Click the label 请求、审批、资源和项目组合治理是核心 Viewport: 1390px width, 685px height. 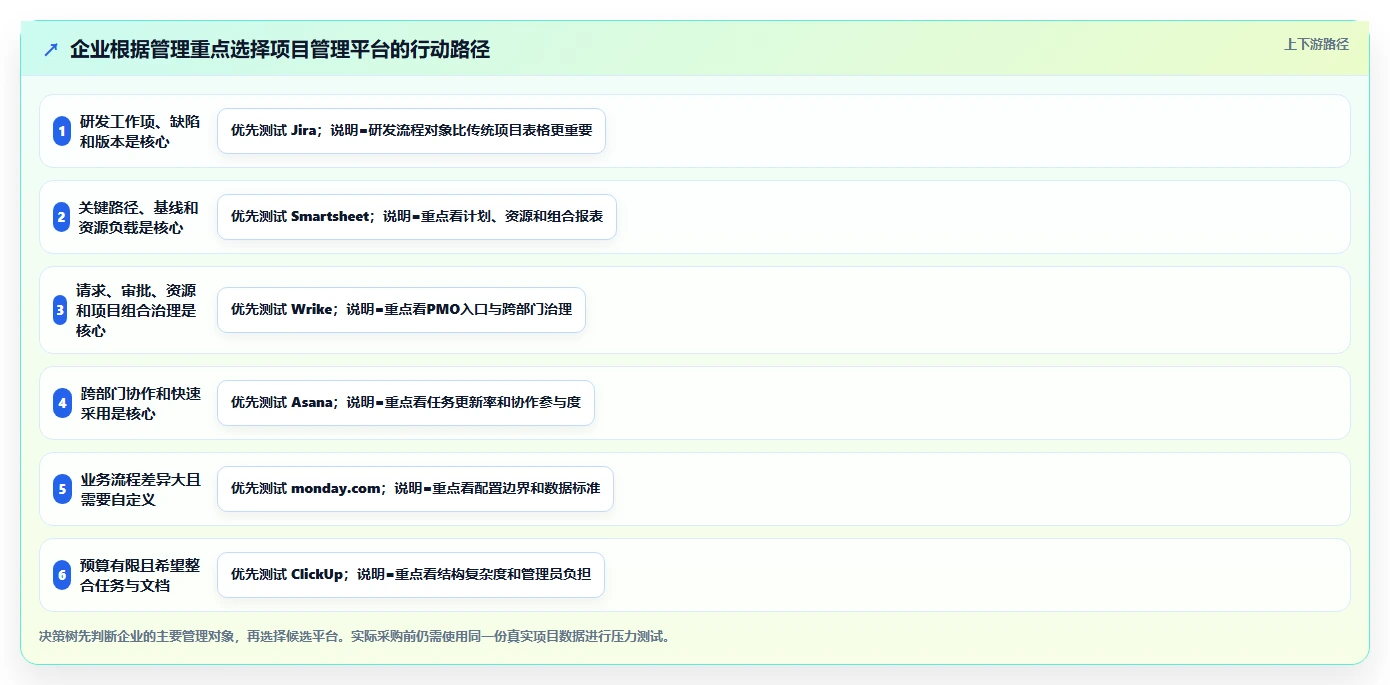point(136,310)
